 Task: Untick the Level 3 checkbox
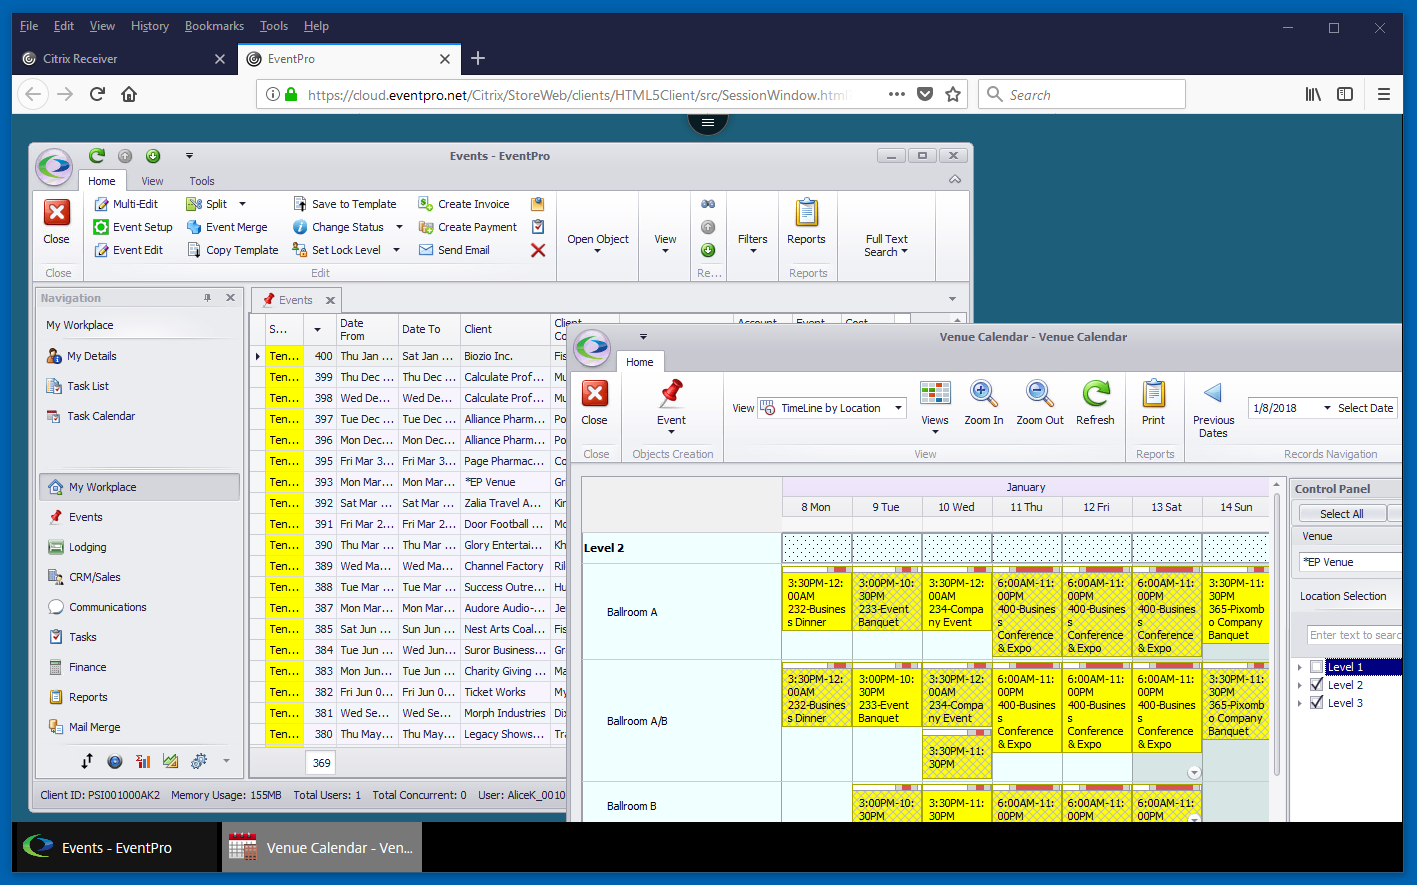click(x=1317, y=703)
